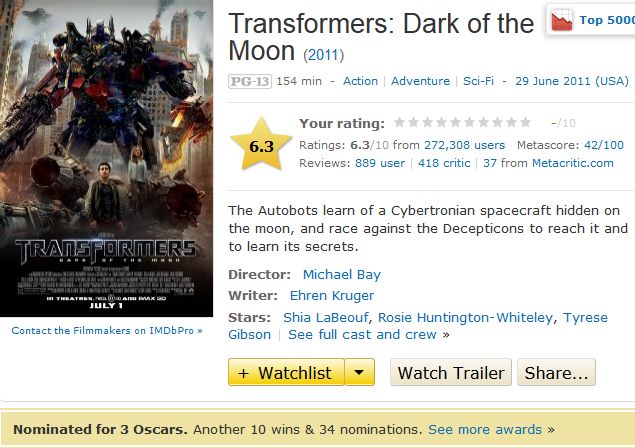Expand See more awards
The image size is (635, 448).
pos(485,429)
